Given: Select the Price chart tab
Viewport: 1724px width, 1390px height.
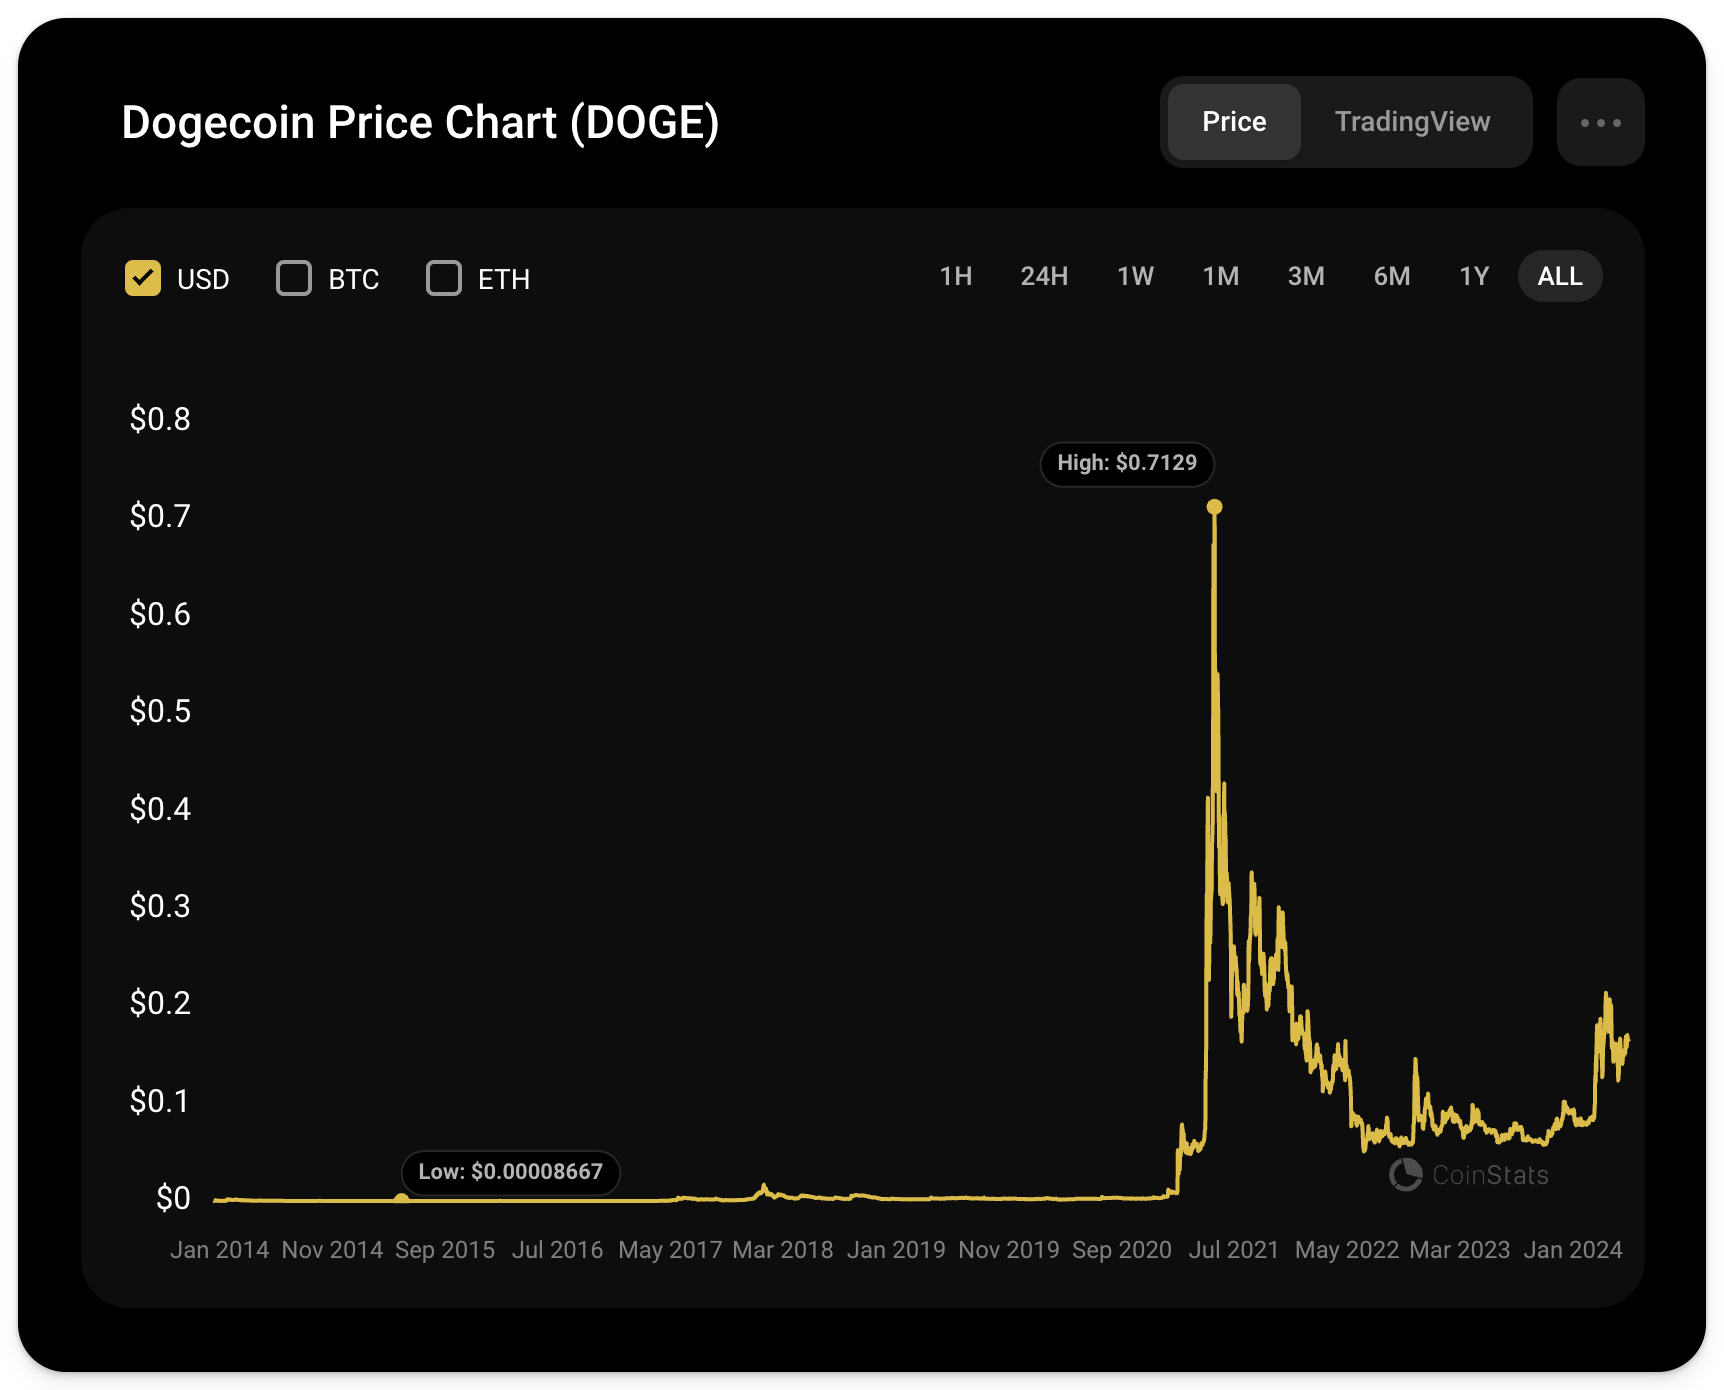Looking at the screenshot, I should (x=1234, y=122).
